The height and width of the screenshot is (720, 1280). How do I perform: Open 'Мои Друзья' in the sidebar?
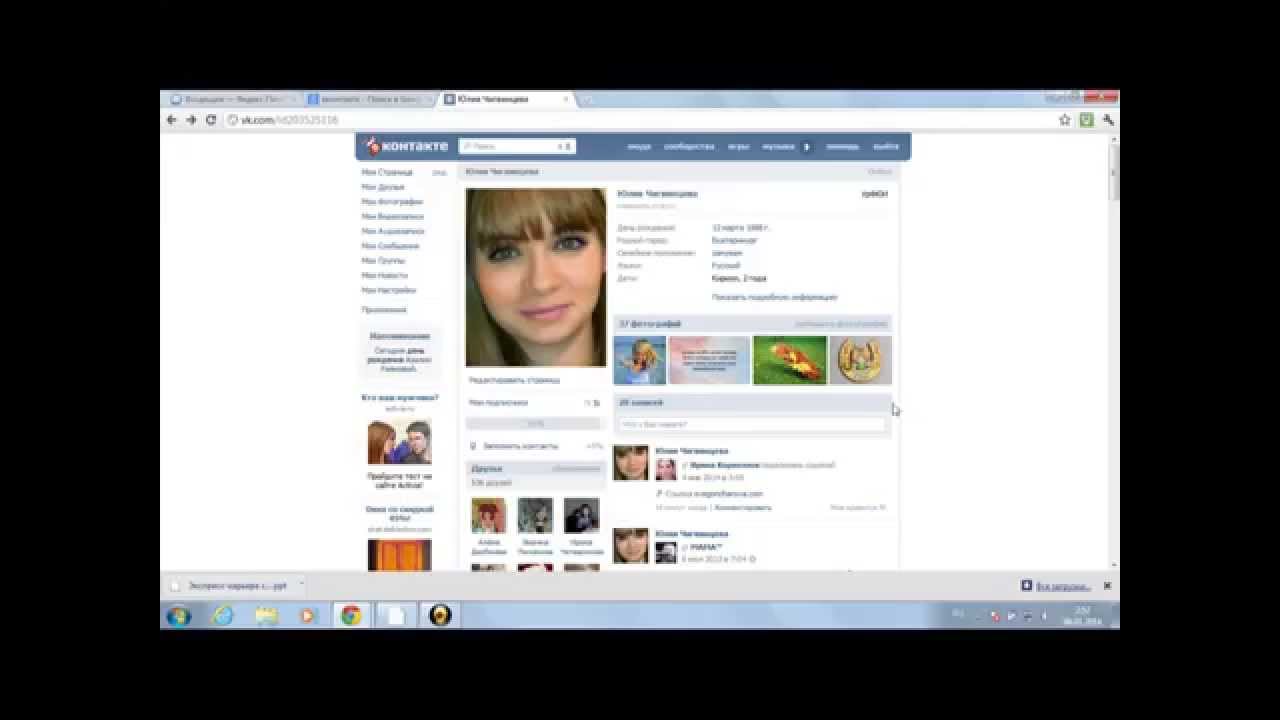click(x=383, y=187)
